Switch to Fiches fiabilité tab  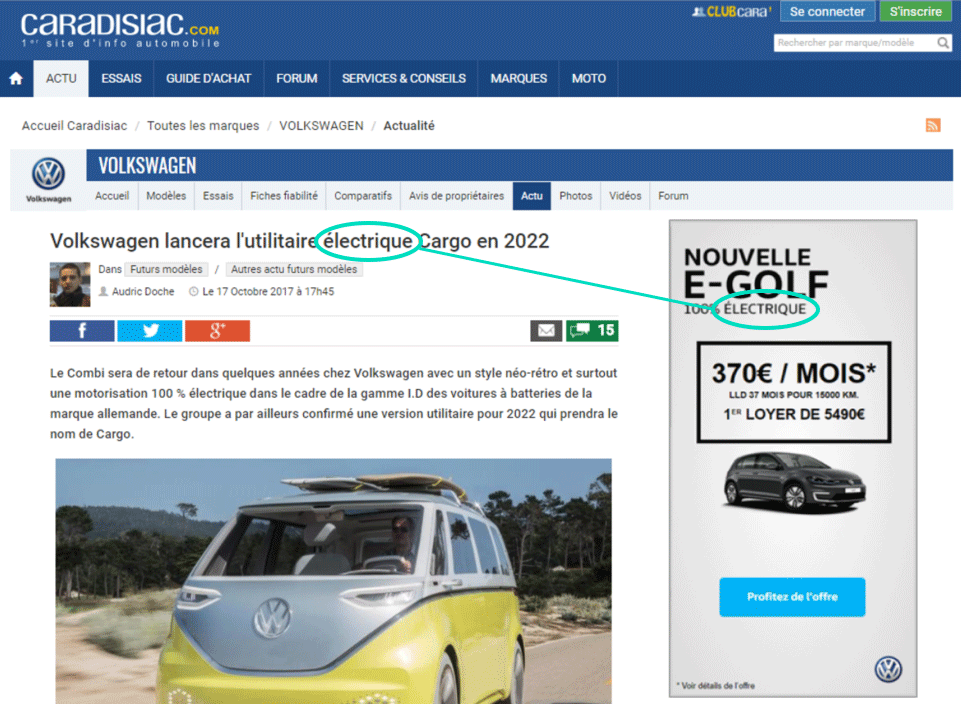tap(284, 196)
